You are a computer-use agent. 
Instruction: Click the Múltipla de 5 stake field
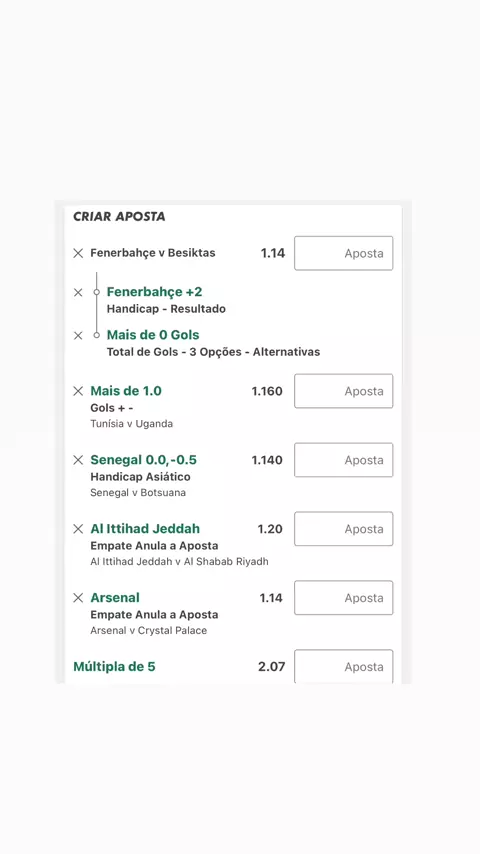[344, 667]
